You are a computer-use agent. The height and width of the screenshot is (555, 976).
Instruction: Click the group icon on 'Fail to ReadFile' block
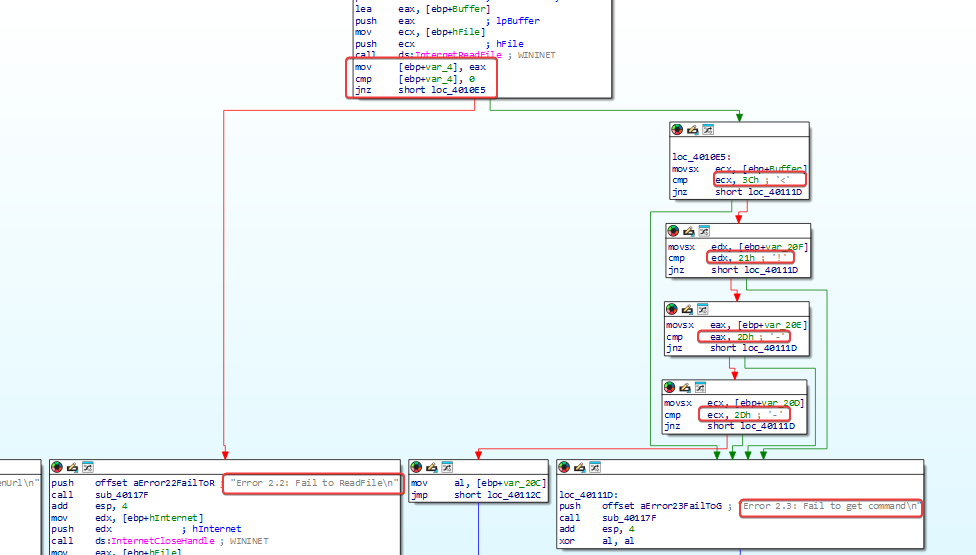[x=88, y=467]
